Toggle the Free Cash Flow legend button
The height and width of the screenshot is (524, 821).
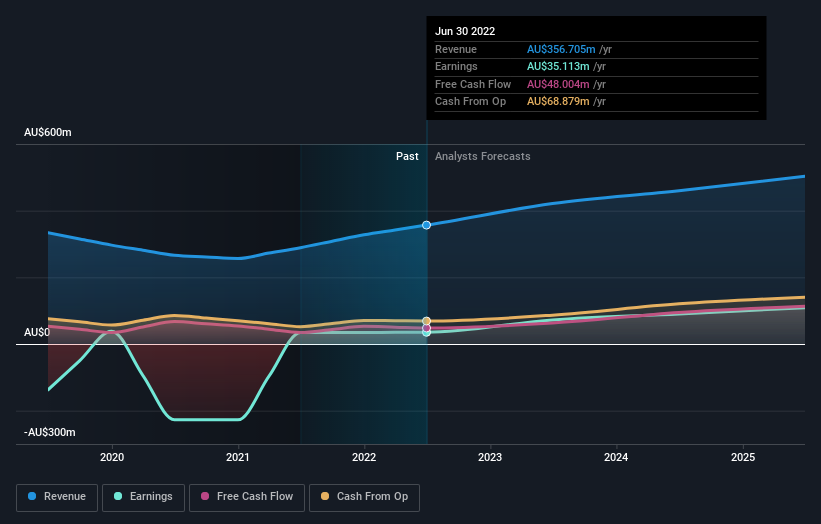click(247, 497)
